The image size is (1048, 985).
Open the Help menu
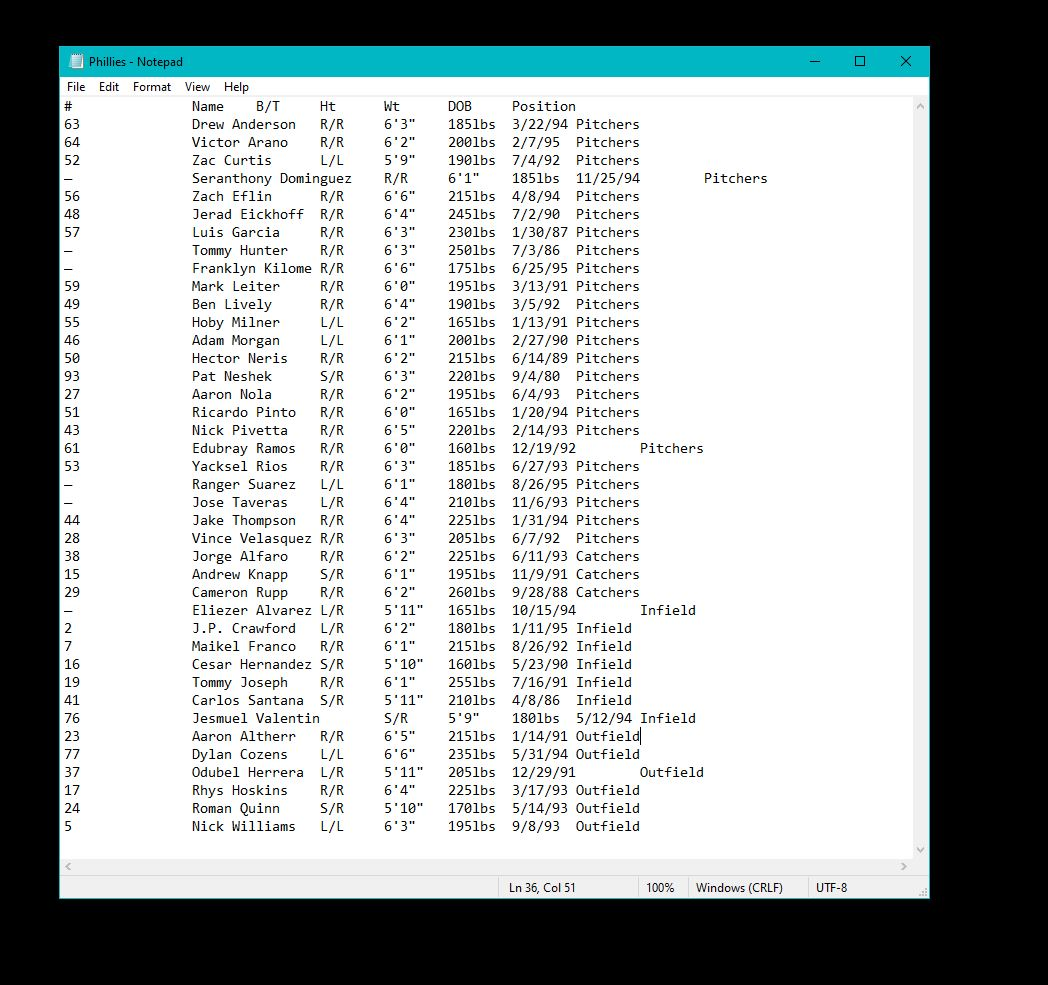click(236, 86)
